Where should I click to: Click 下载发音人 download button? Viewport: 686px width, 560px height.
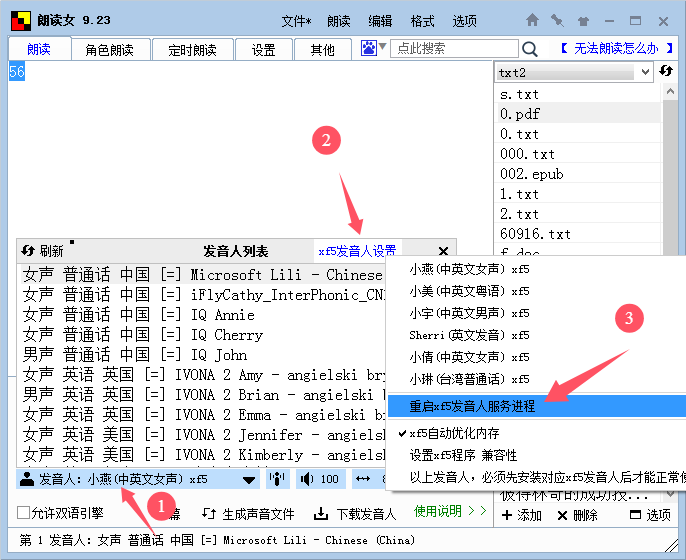[355, 514]
